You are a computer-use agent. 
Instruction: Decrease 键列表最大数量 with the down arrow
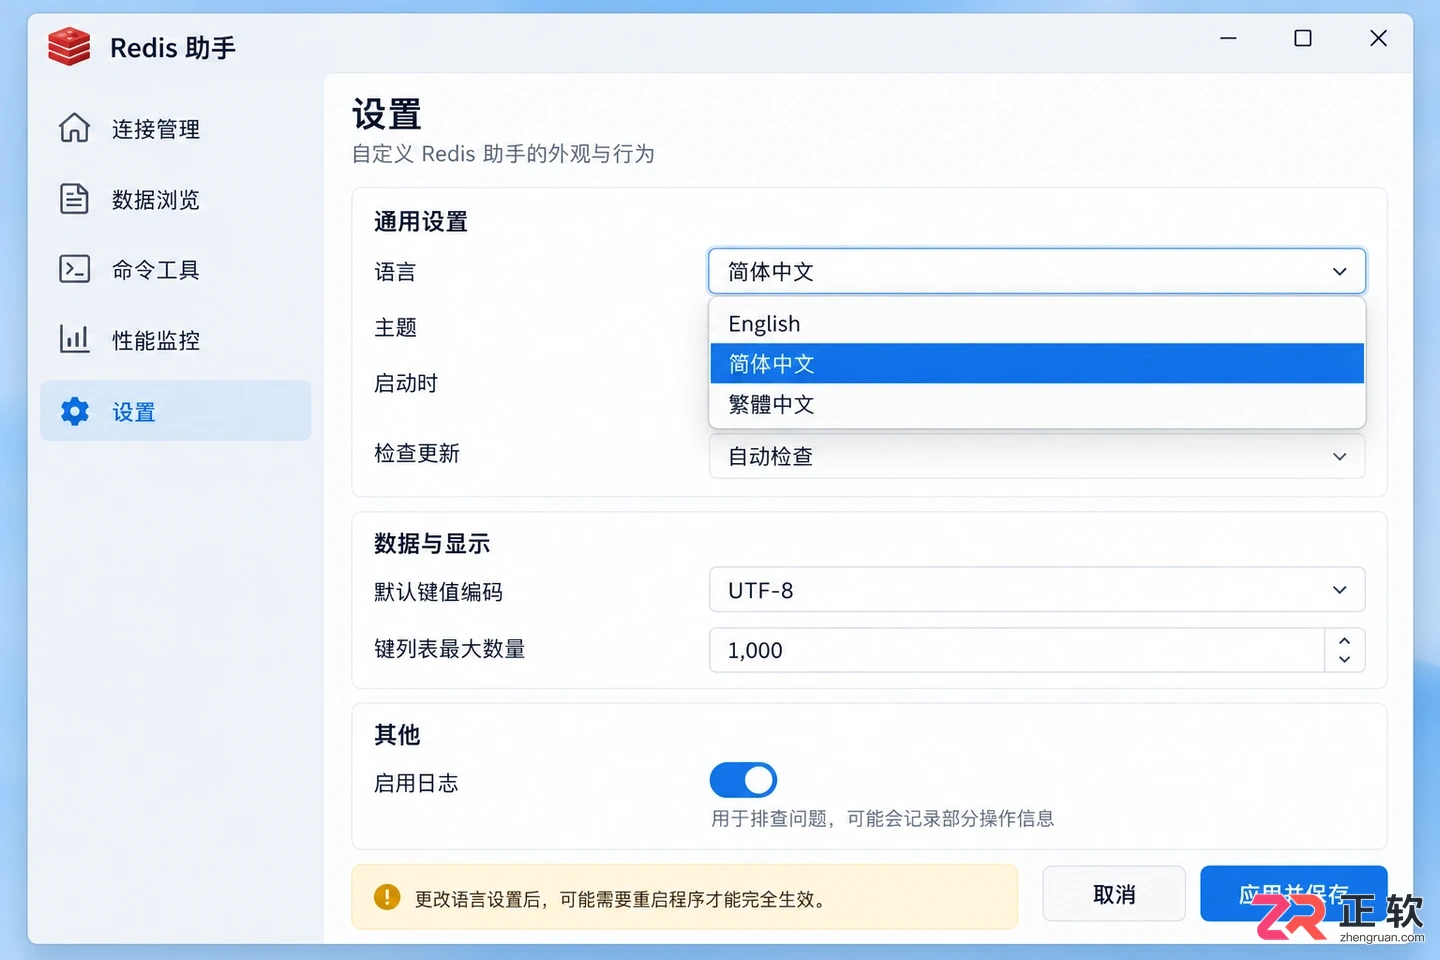[x=1345, y=659]
